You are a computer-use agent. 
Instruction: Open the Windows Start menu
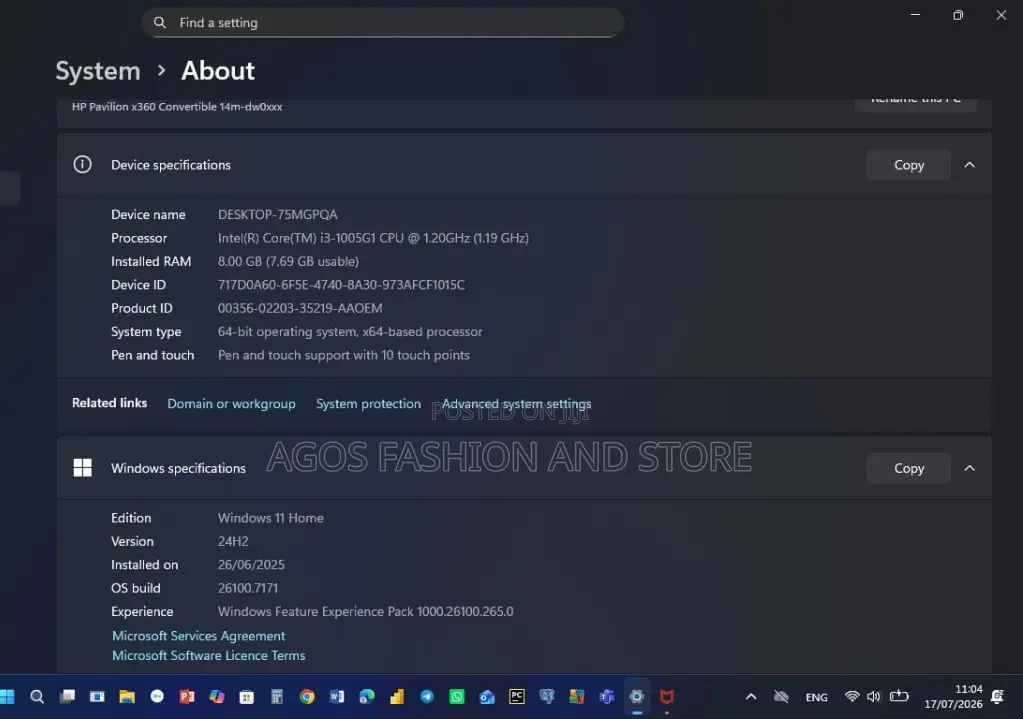(x=7, y=697)
